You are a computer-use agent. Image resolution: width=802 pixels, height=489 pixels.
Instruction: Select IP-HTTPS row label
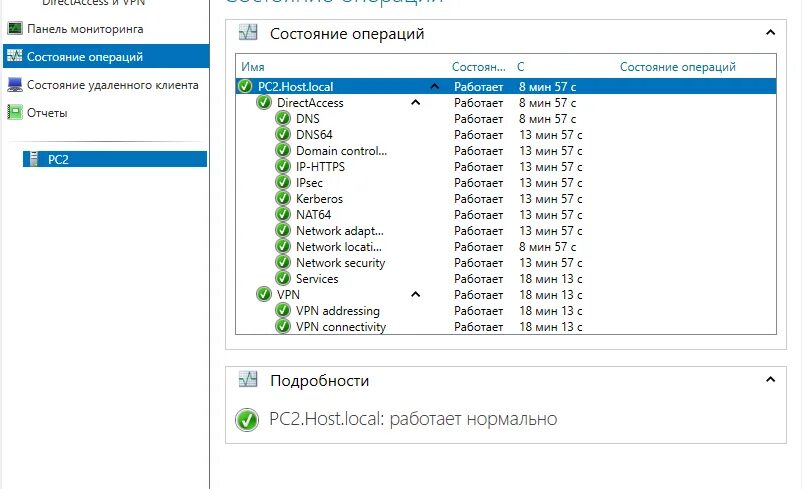pos(320,166)
